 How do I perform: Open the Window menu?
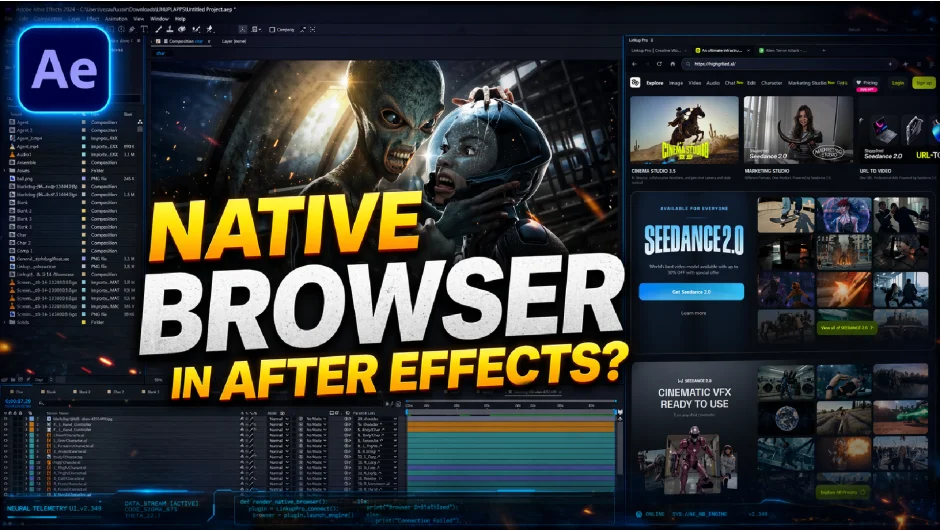point(159,19)
